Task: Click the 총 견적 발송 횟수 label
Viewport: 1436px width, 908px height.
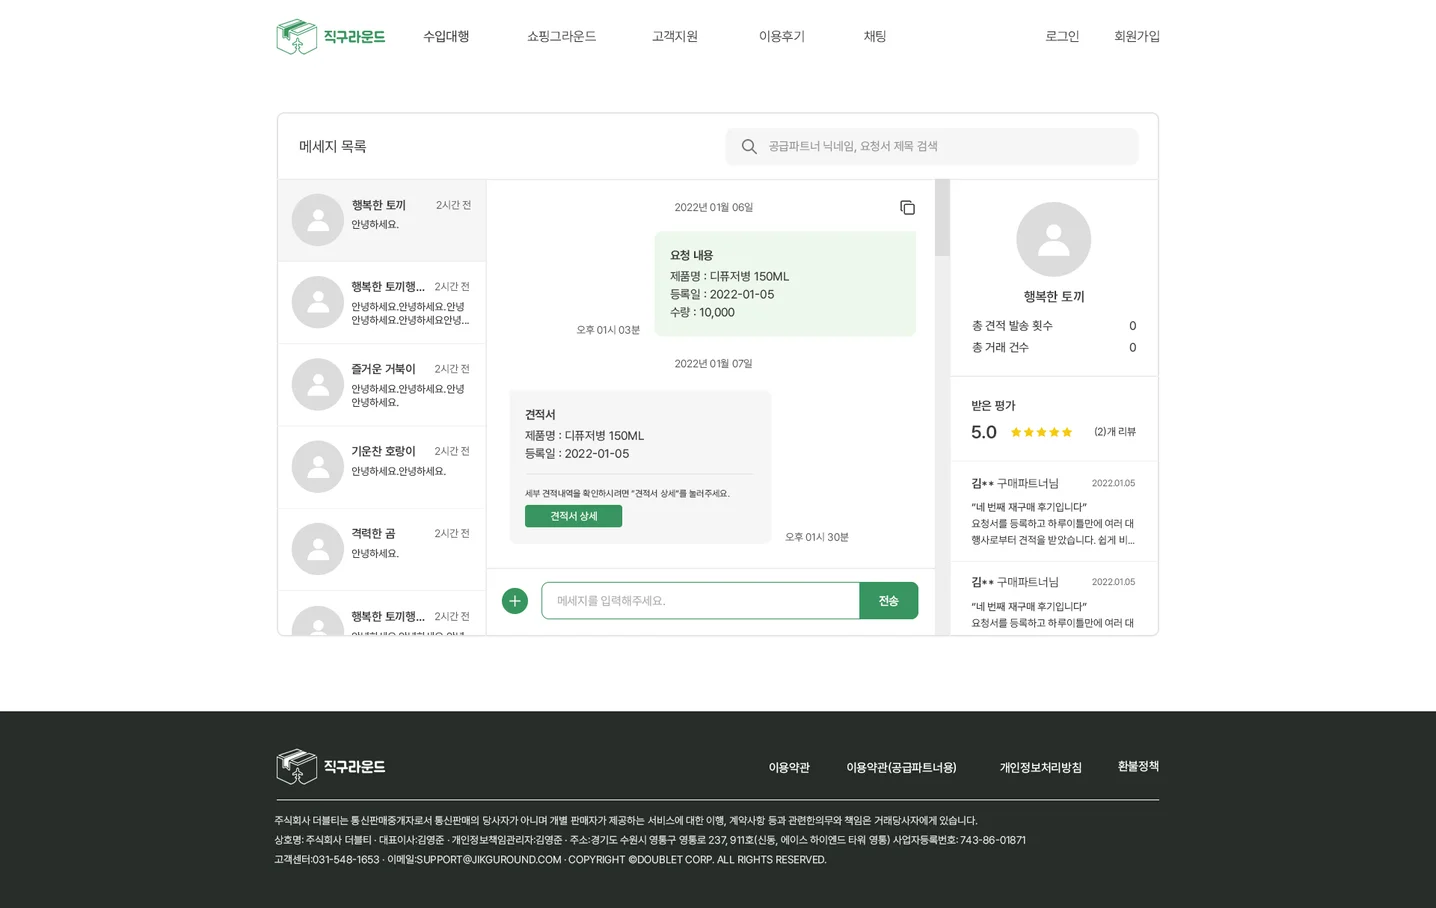Action: (x=1012, y=326)
